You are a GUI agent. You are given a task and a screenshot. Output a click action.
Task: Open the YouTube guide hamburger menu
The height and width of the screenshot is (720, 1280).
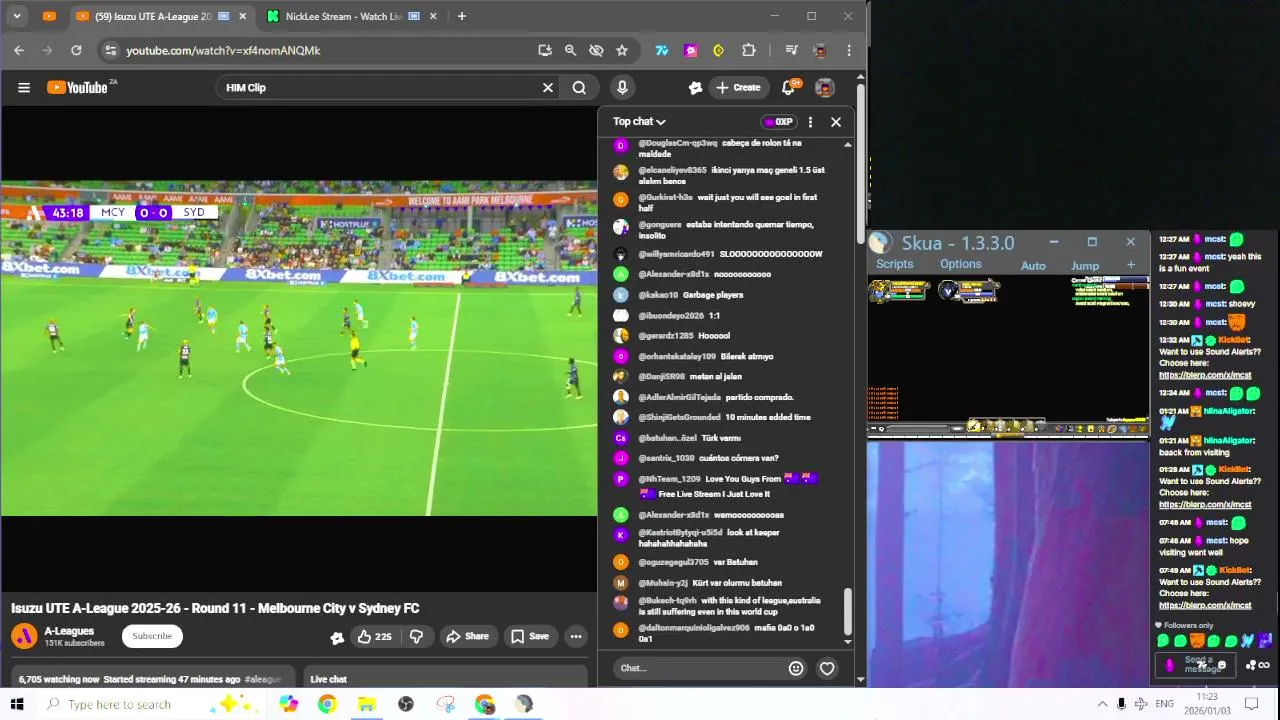pos(24,88)
